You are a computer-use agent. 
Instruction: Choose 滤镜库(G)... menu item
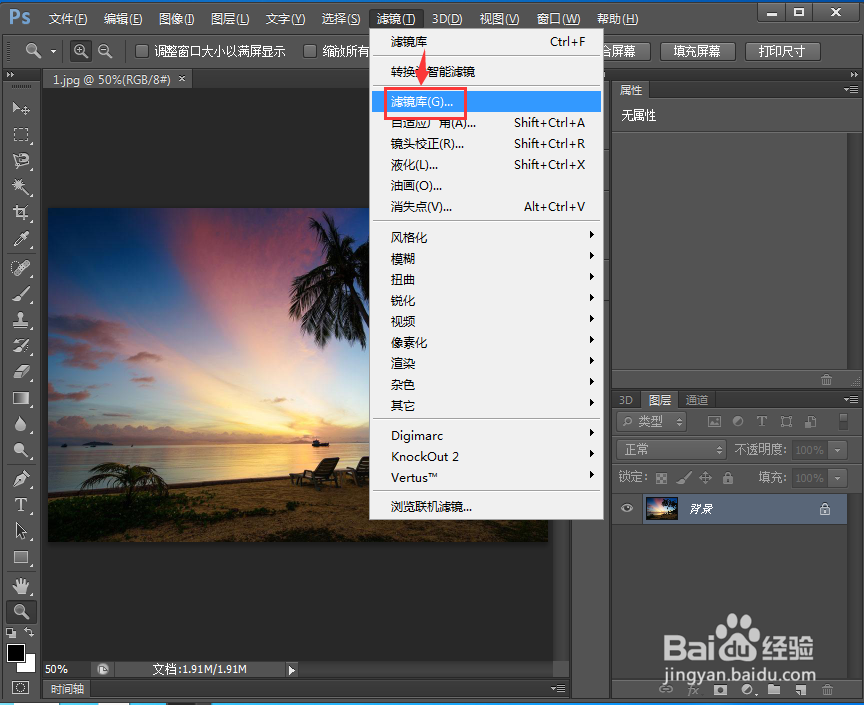[487, 101]
